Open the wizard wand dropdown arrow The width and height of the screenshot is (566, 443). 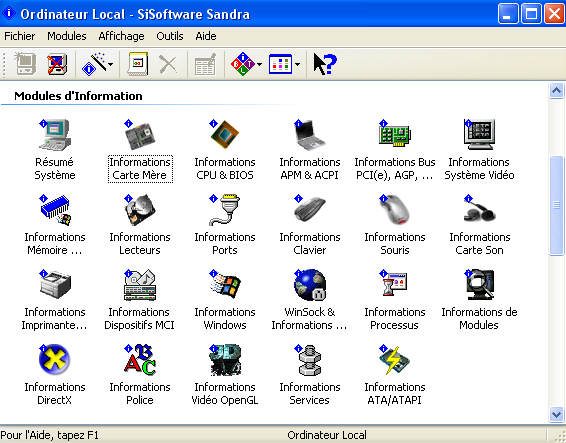[110, 65]
